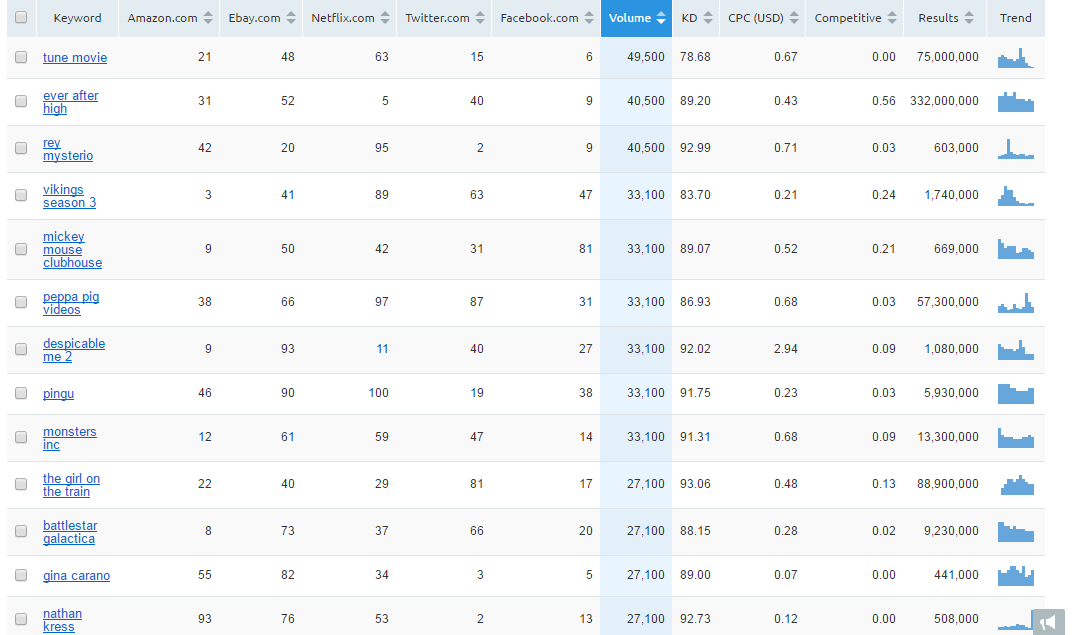Click results value 57,300,000

tap(947, 302)
